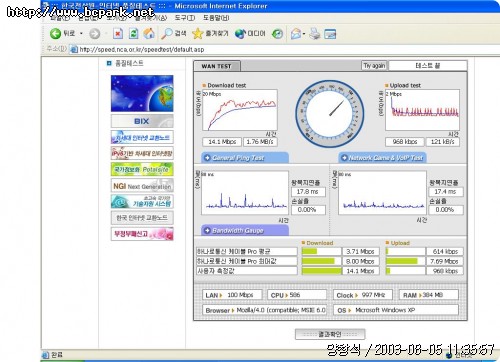Click the 8.00 Mbps download bar
The image size is (500, 362).
(x=322, y=261)
